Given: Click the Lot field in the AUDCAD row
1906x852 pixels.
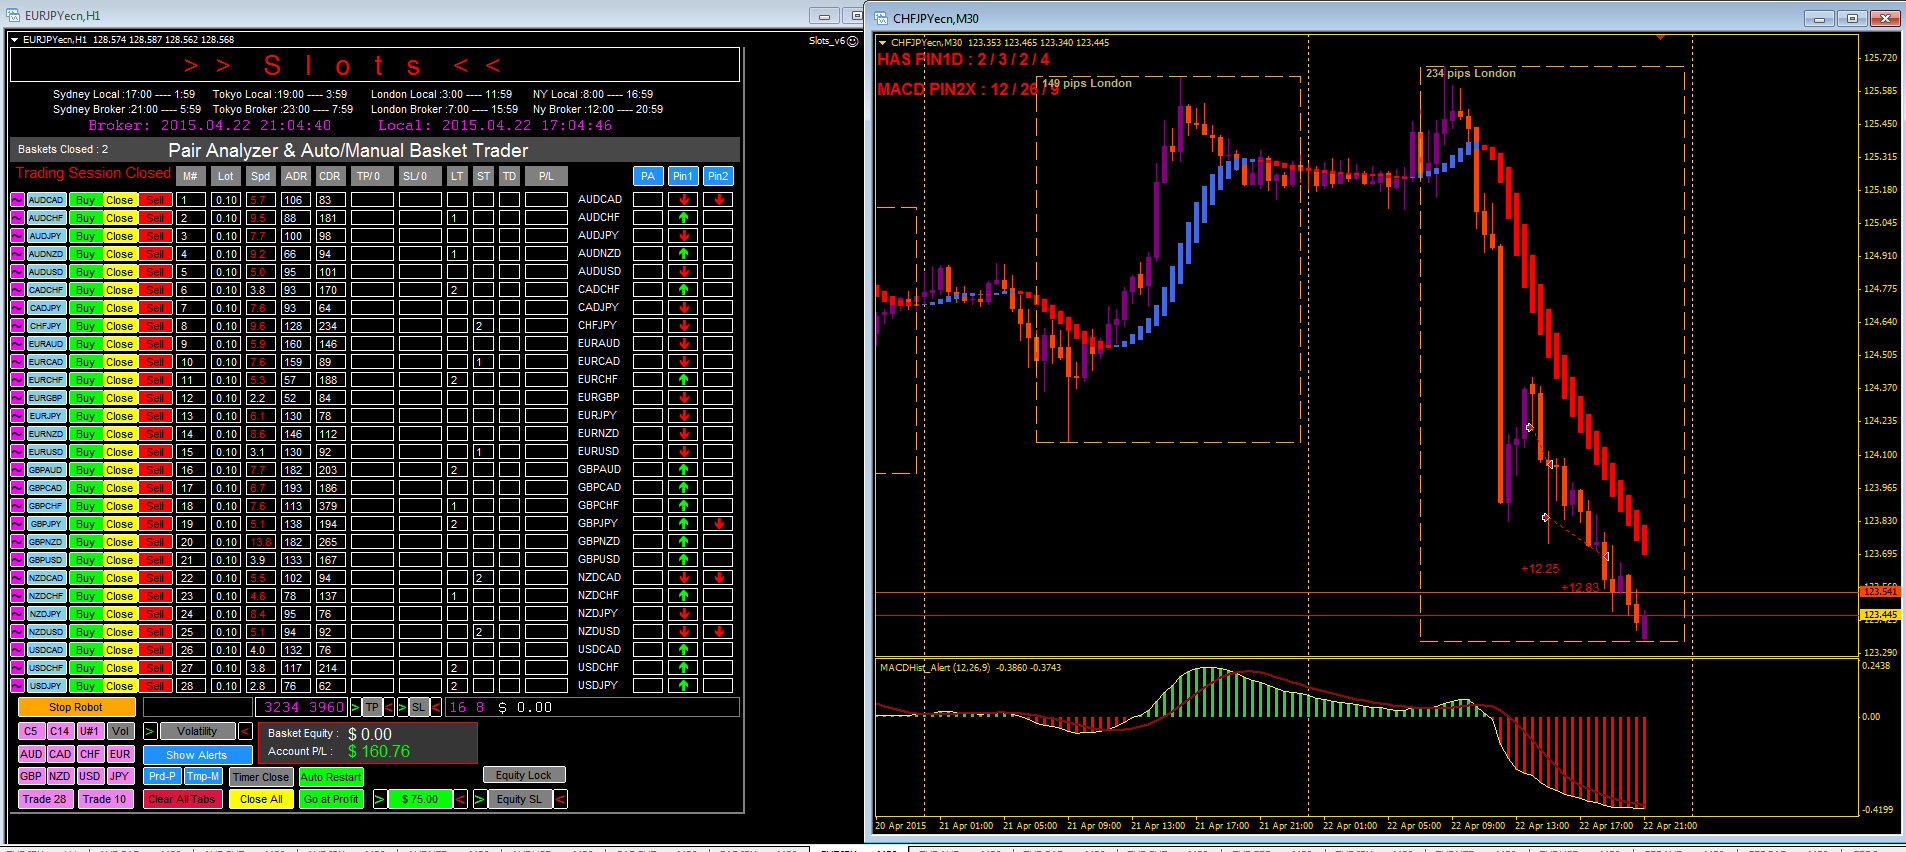Looking at the screenshot, I should point(226,200).
